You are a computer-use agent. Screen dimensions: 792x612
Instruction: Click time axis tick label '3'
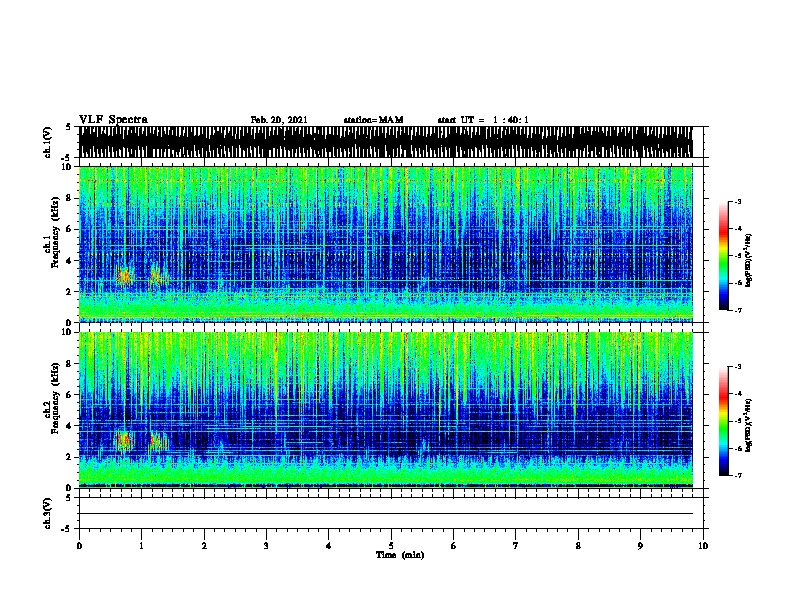pos(266,545)
